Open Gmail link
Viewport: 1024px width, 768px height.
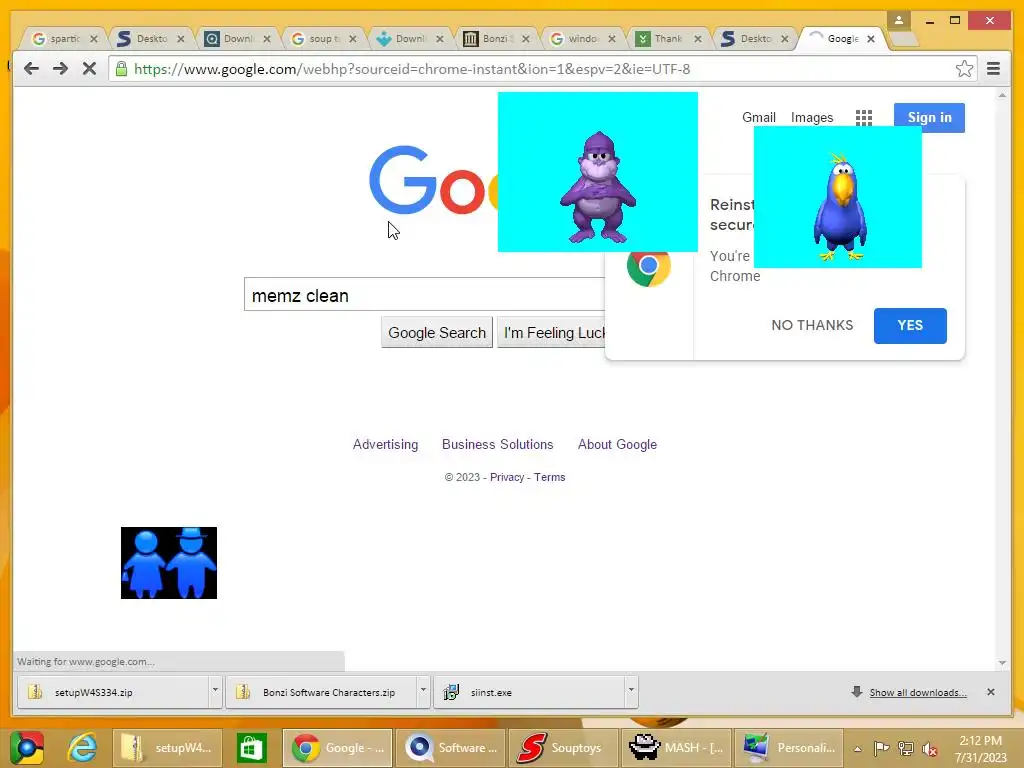758,118
